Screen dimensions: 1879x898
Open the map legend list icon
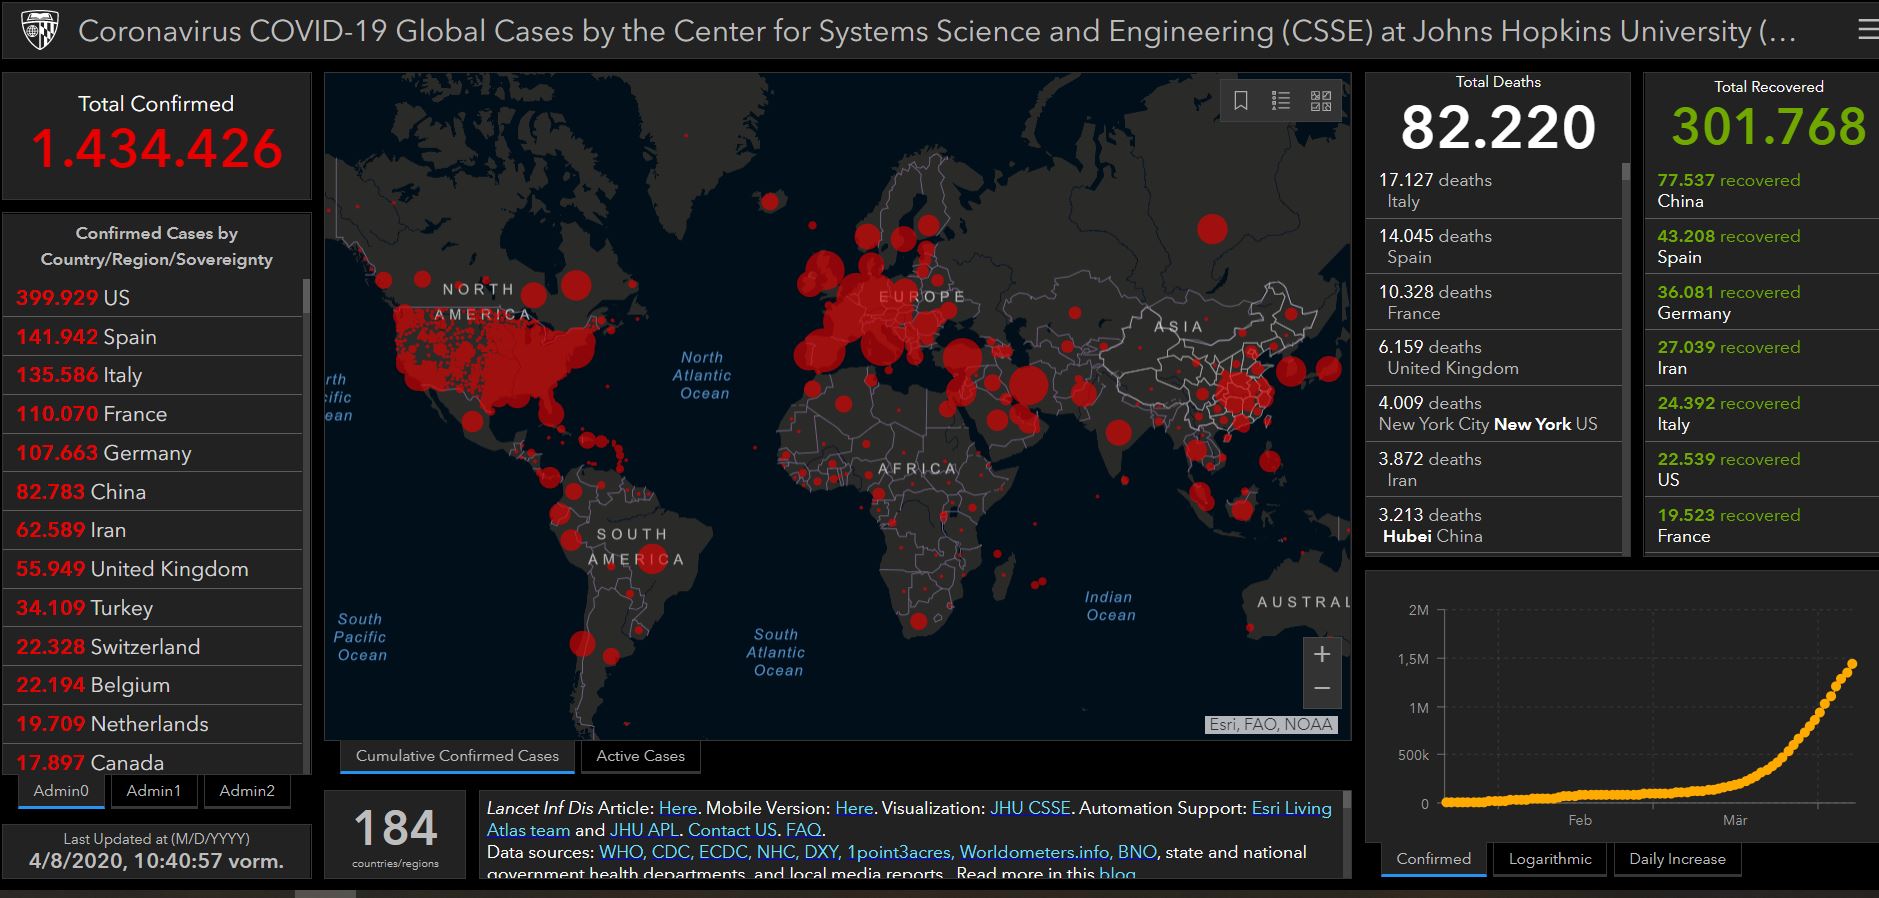[1281, 101]
